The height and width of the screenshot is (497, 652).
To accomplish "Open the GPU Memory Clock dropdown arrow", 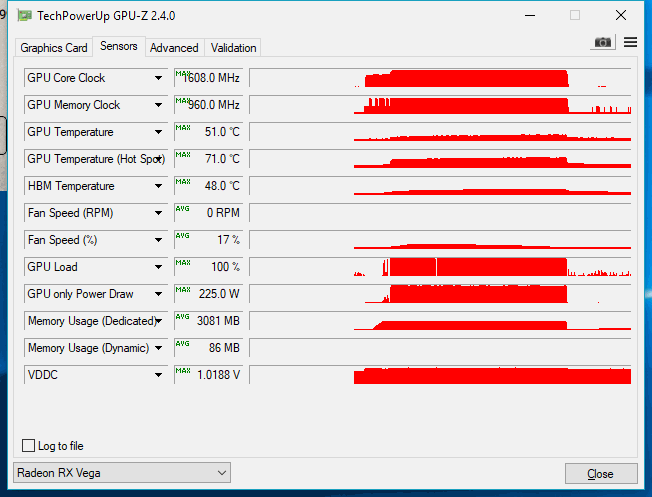I will [x=158, y=105].
